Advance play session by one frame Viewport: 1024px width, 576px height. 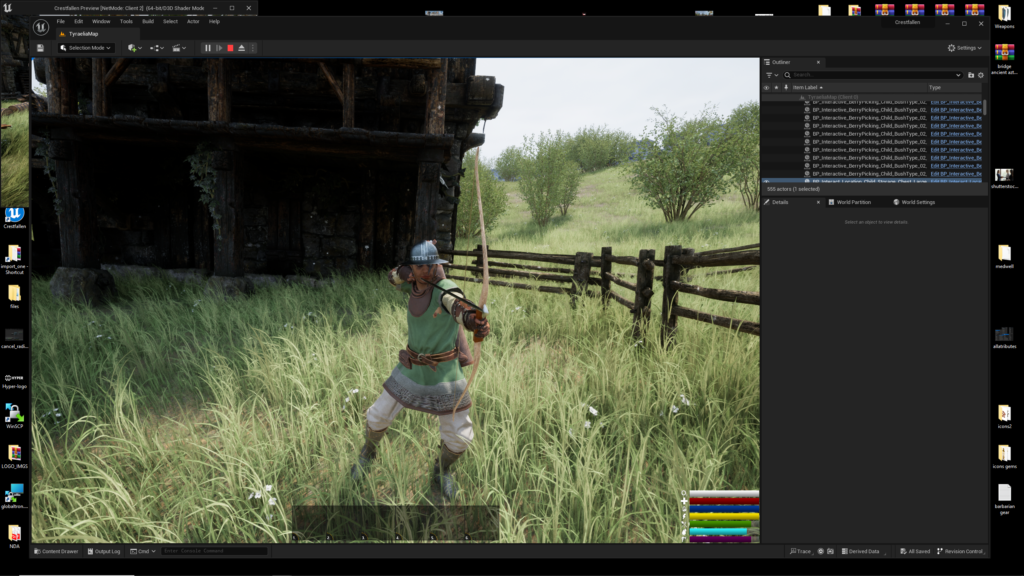click(219, 48)
